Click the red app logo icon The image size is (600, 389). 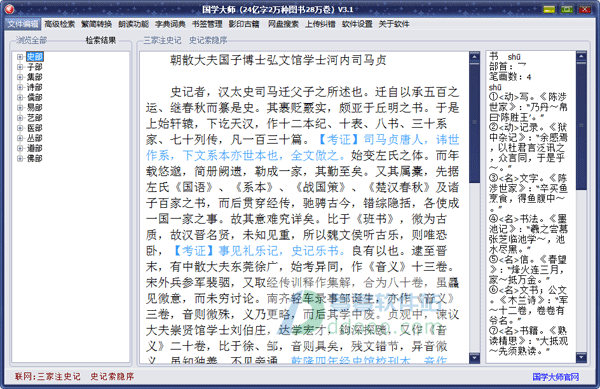point(10,9)
